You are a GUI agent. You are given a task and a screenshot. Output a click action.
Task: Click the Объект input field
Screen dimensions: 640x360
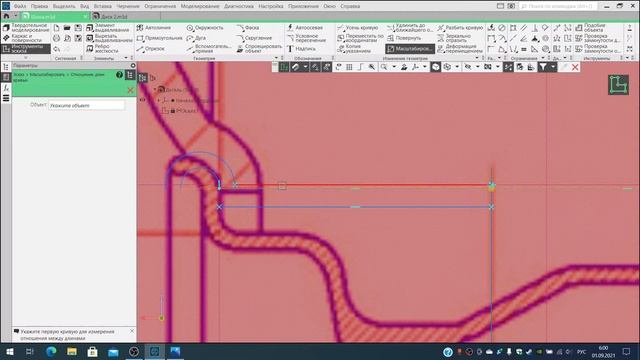87,105
